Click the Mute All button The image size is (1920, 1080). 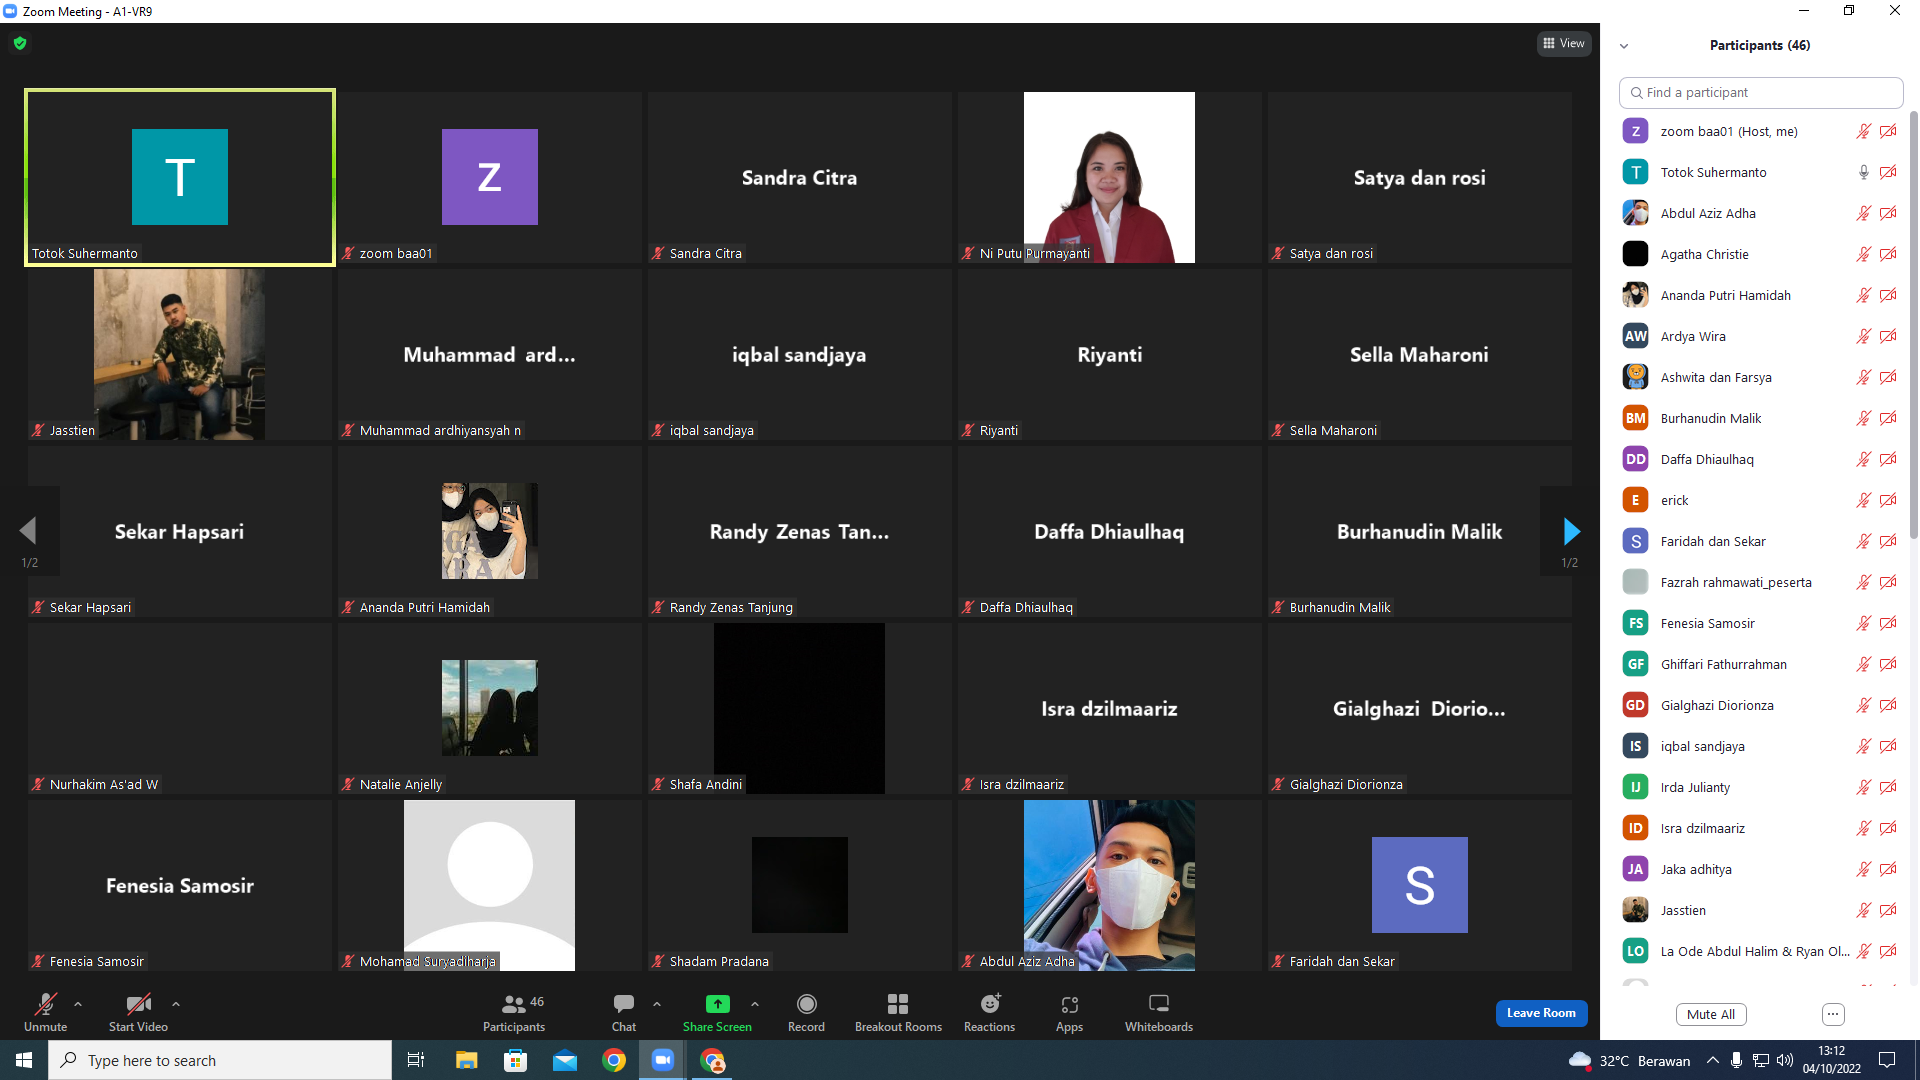[x=1711, y=1014]
